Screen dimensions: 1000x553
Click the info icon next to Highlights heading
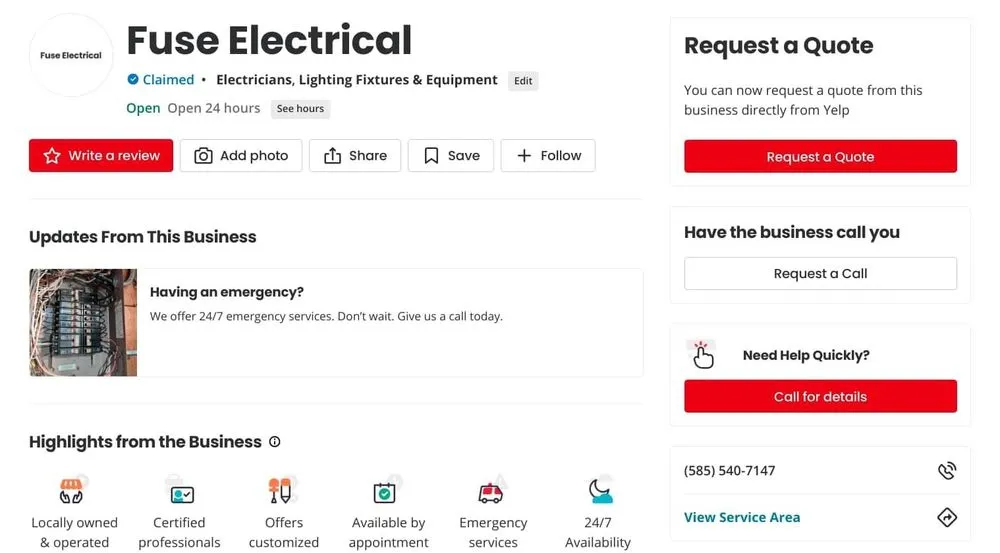[275, 442]
